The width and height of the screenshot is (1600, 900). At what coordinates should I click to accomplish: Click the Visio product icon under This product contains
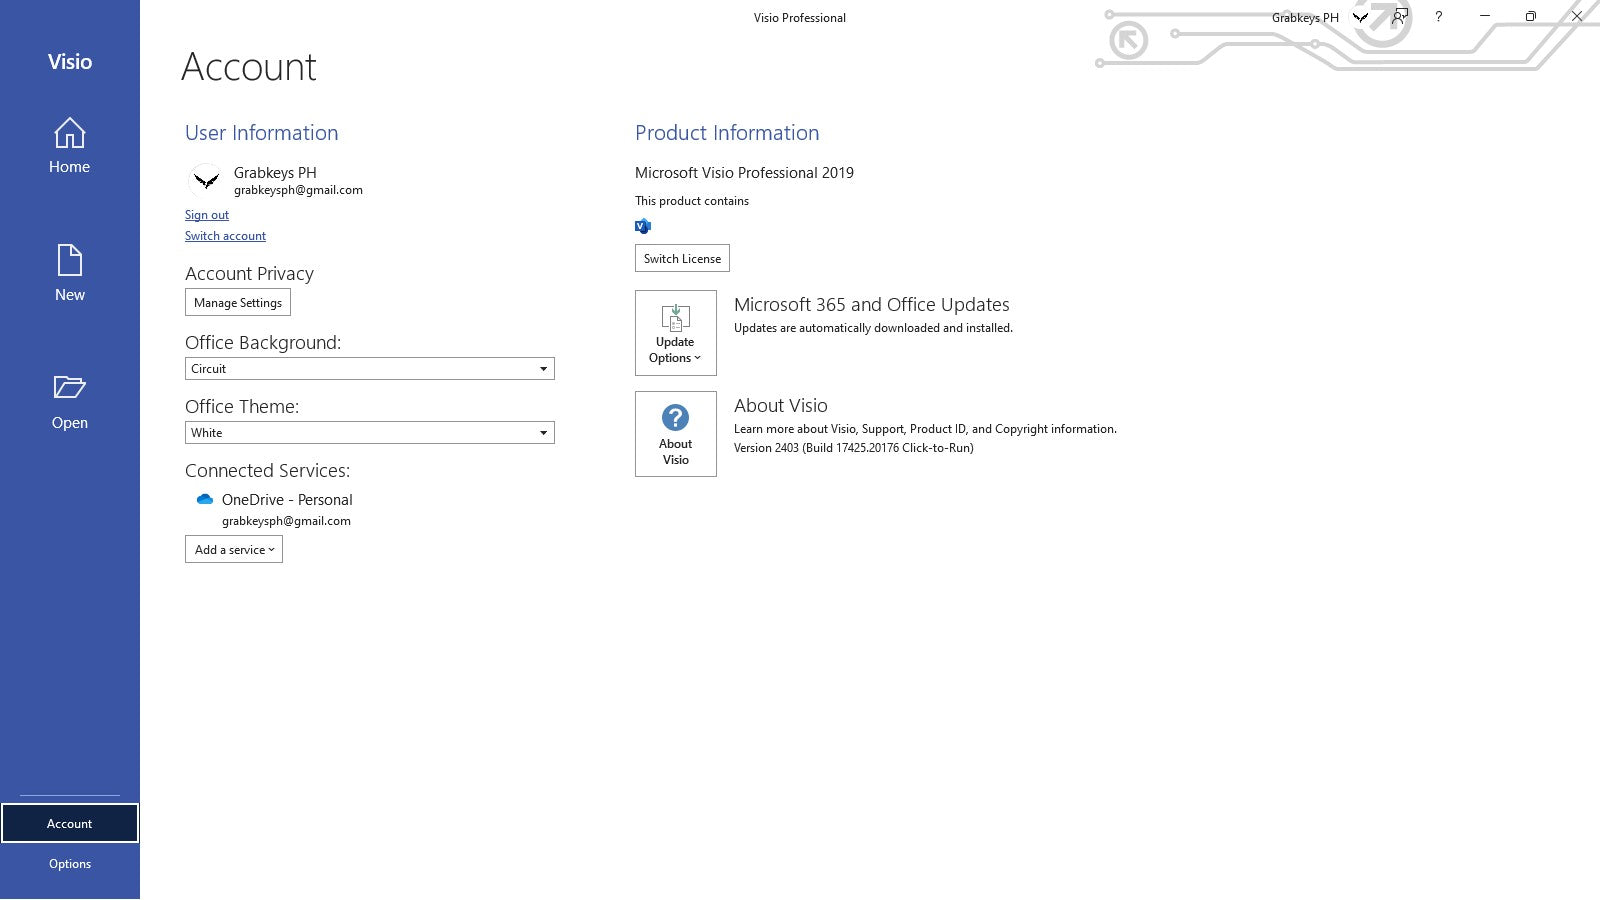pos(643,226)
